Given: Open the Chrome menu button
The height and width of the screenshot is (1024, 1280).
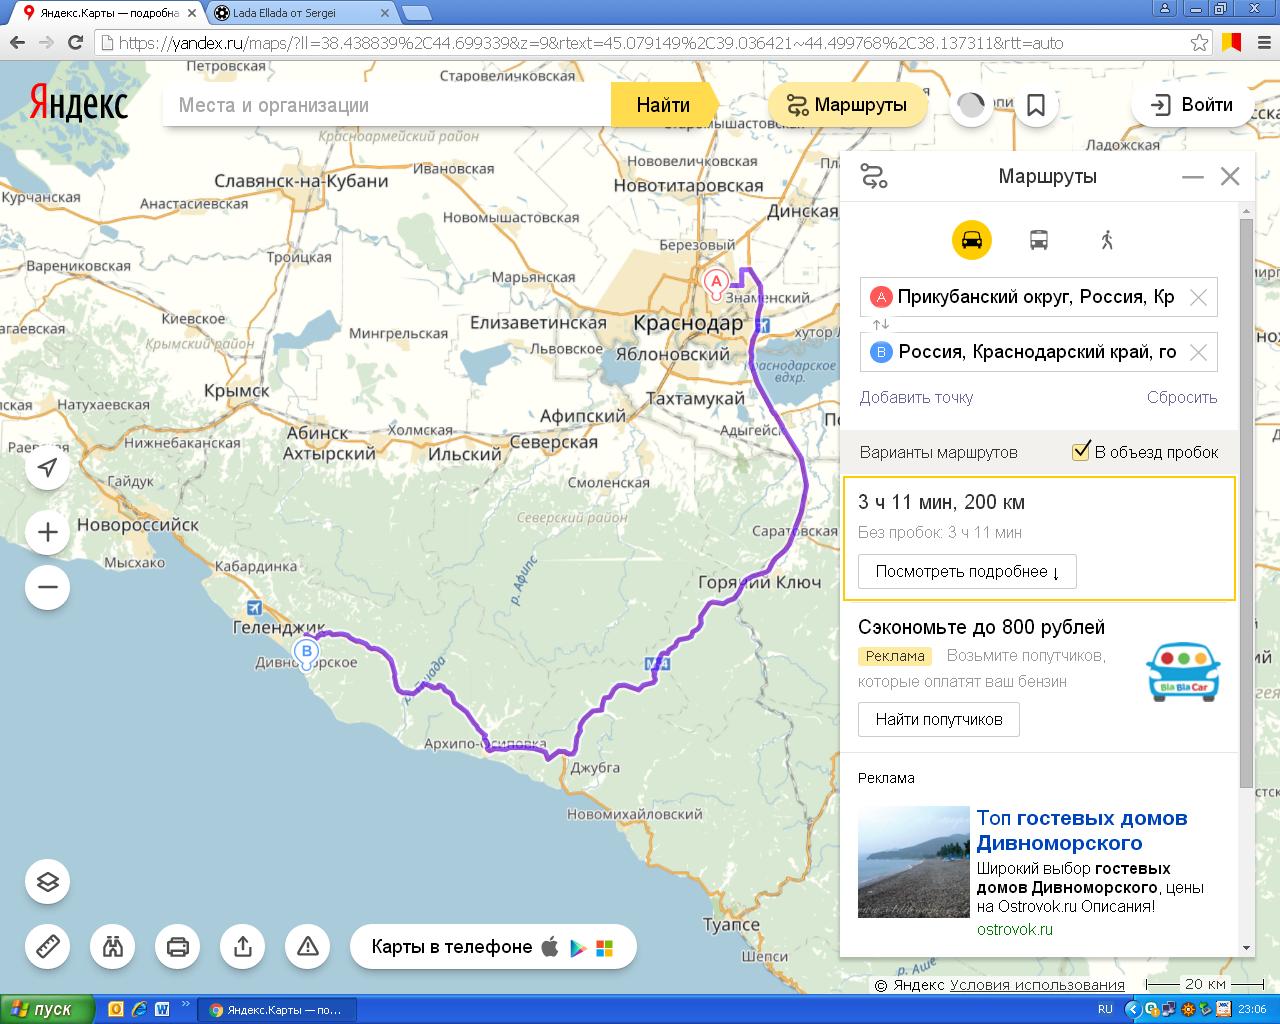Looking at the screenshot, I should click(1264, 43).
